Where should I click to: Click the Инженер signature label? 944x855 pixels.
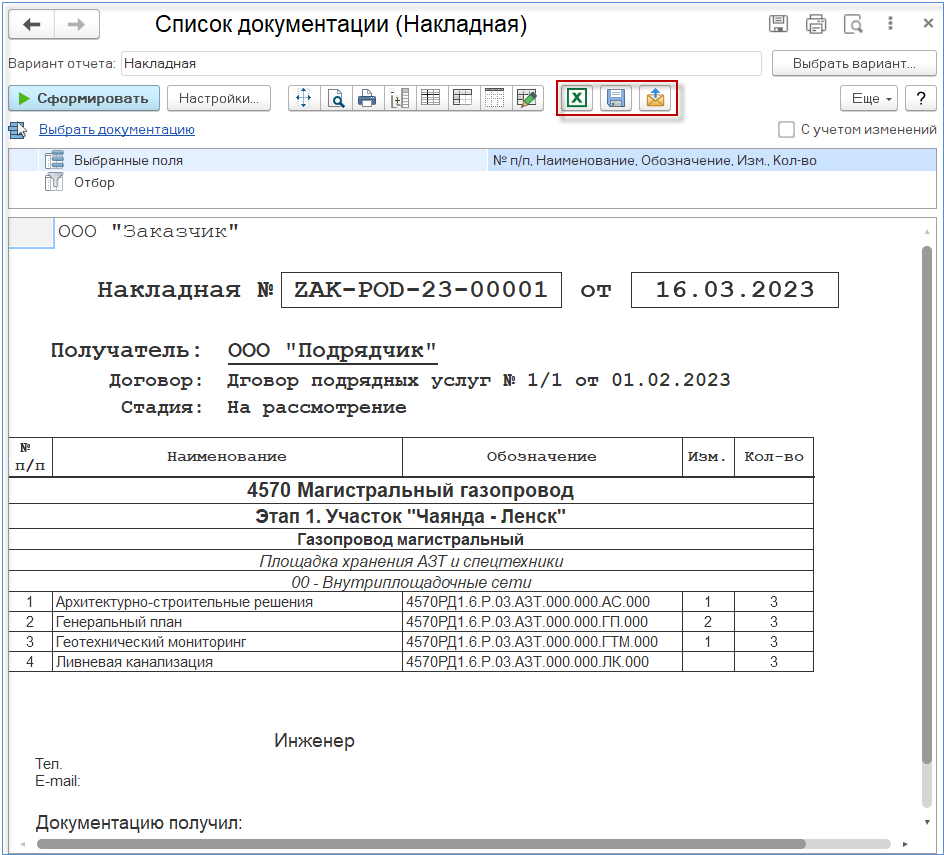(x=314, y=741)
